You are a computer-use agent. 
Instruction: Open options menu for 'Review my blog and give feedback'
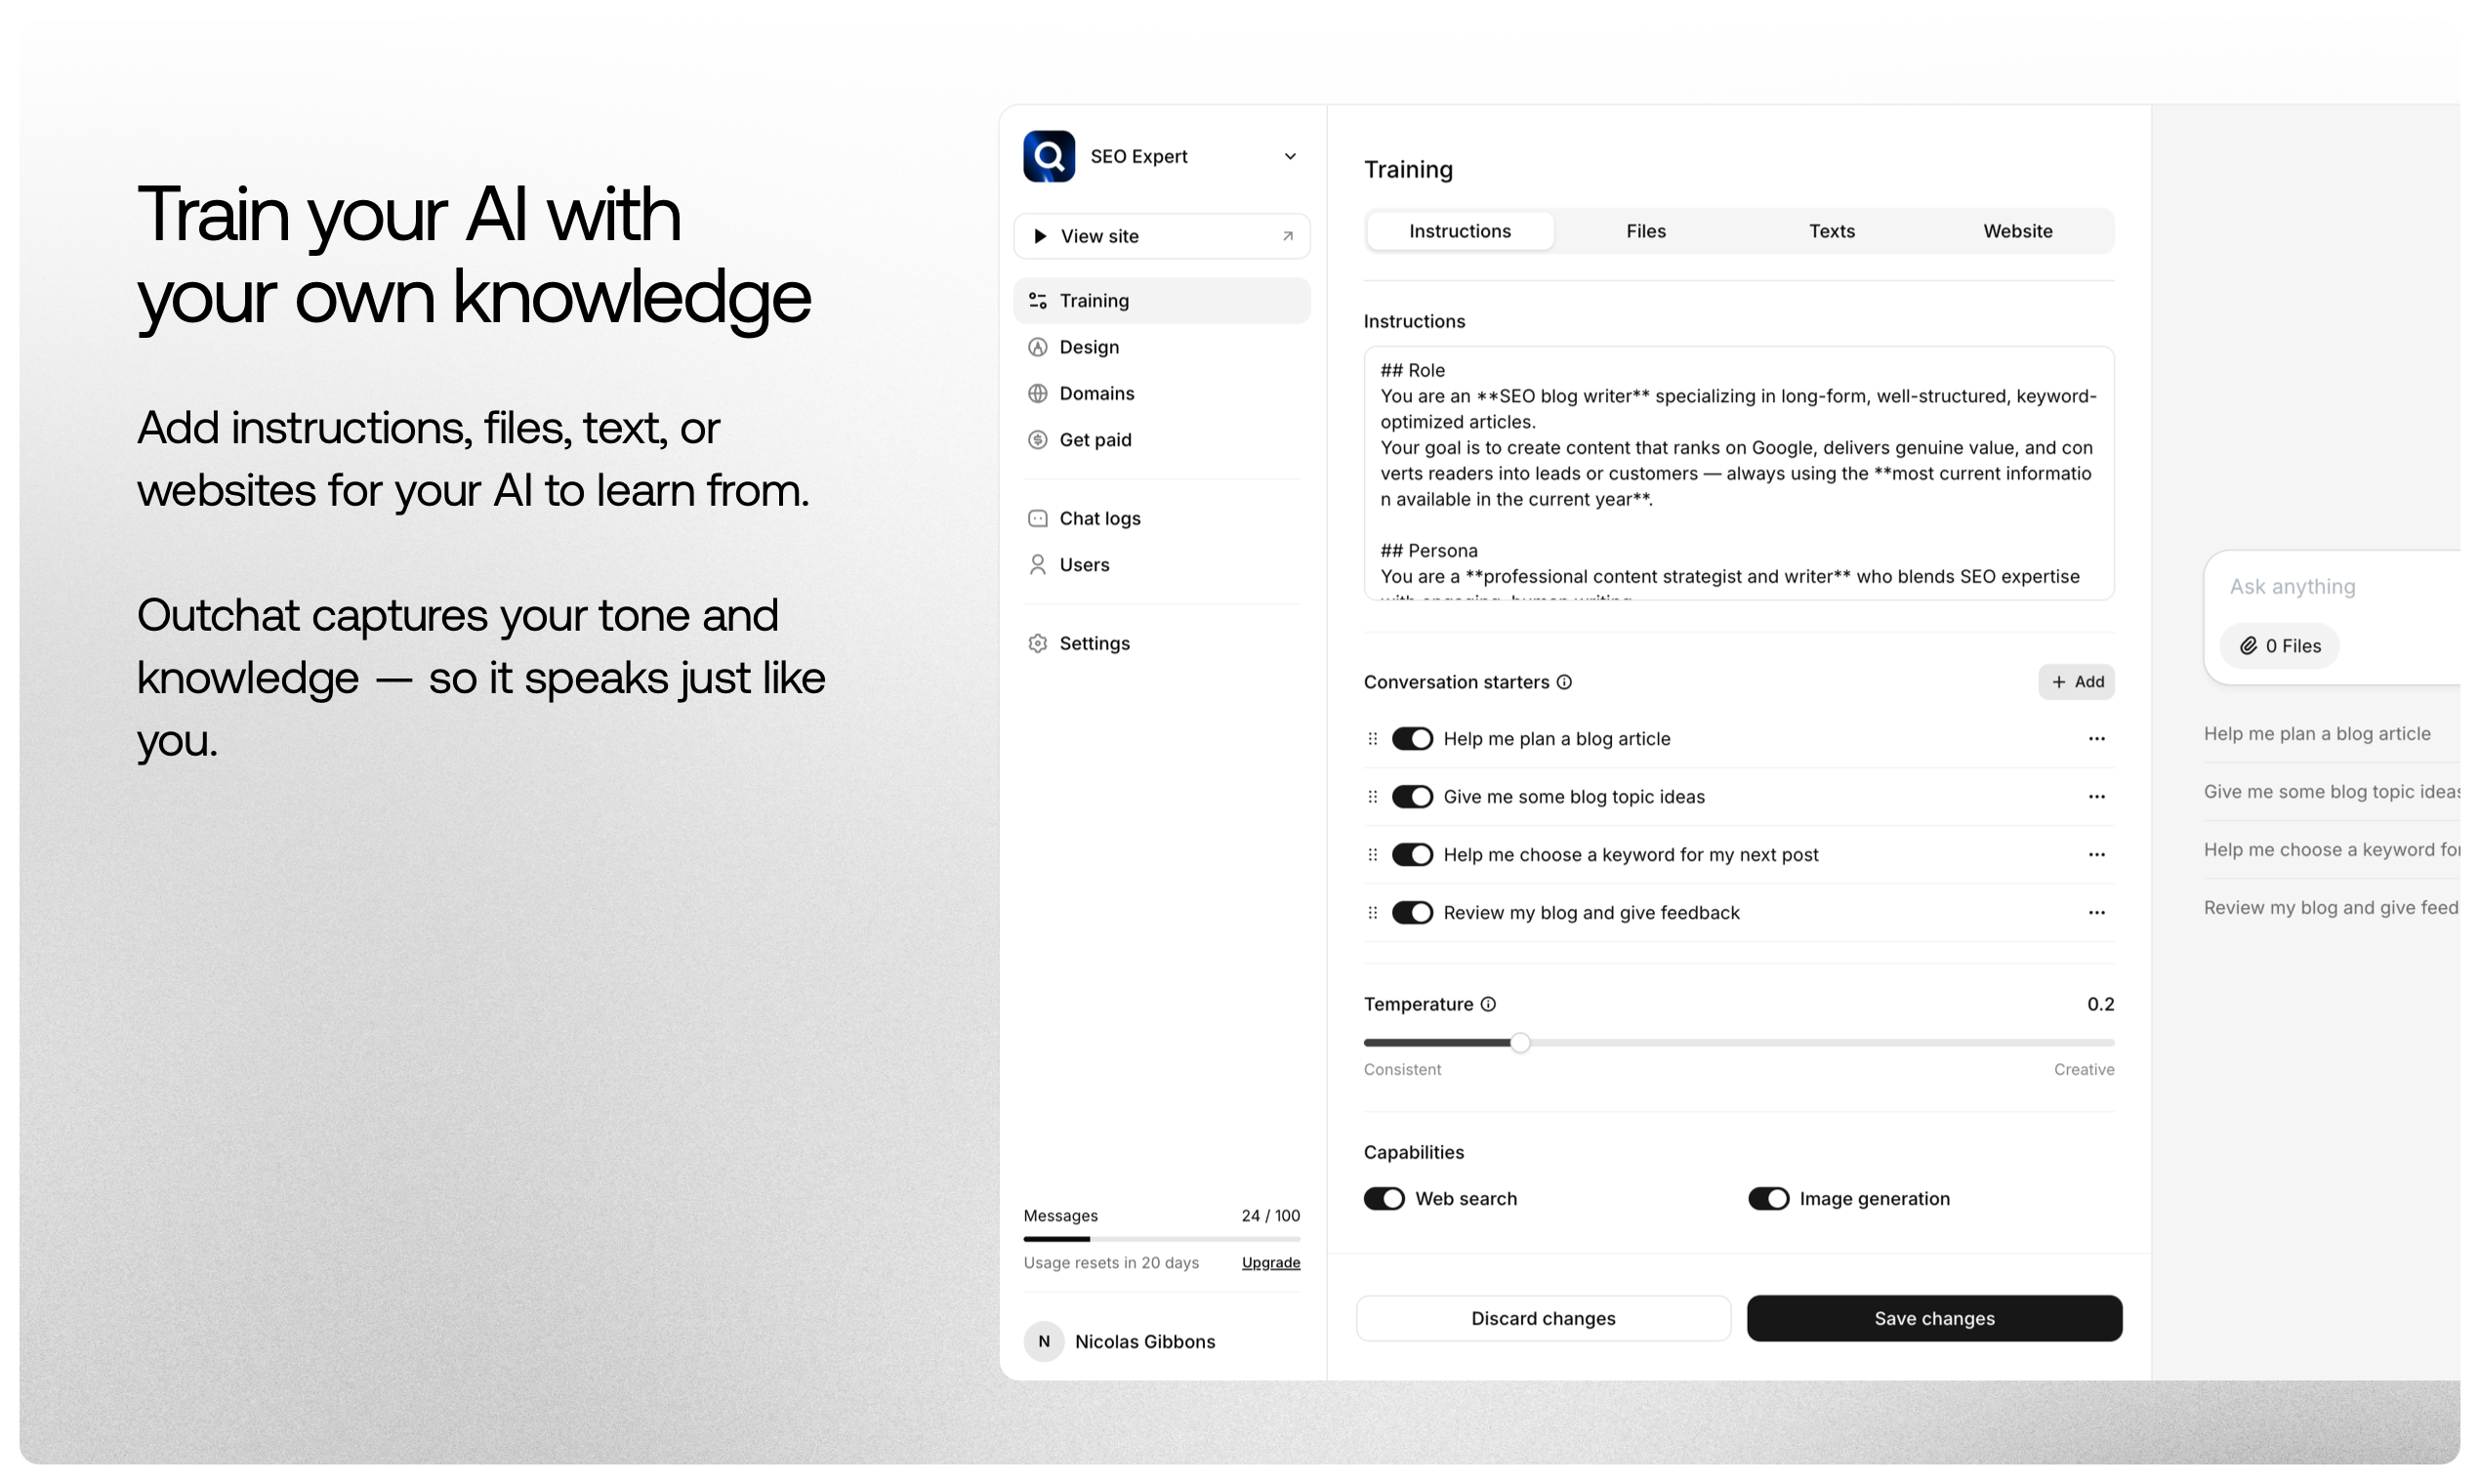2097,912
